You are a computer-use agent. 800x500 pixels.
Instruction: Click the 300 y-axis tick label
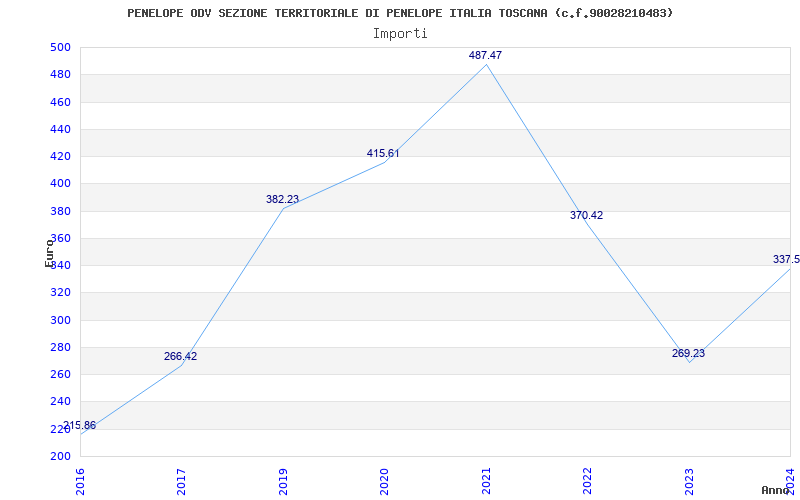click(x=60, y=320)
